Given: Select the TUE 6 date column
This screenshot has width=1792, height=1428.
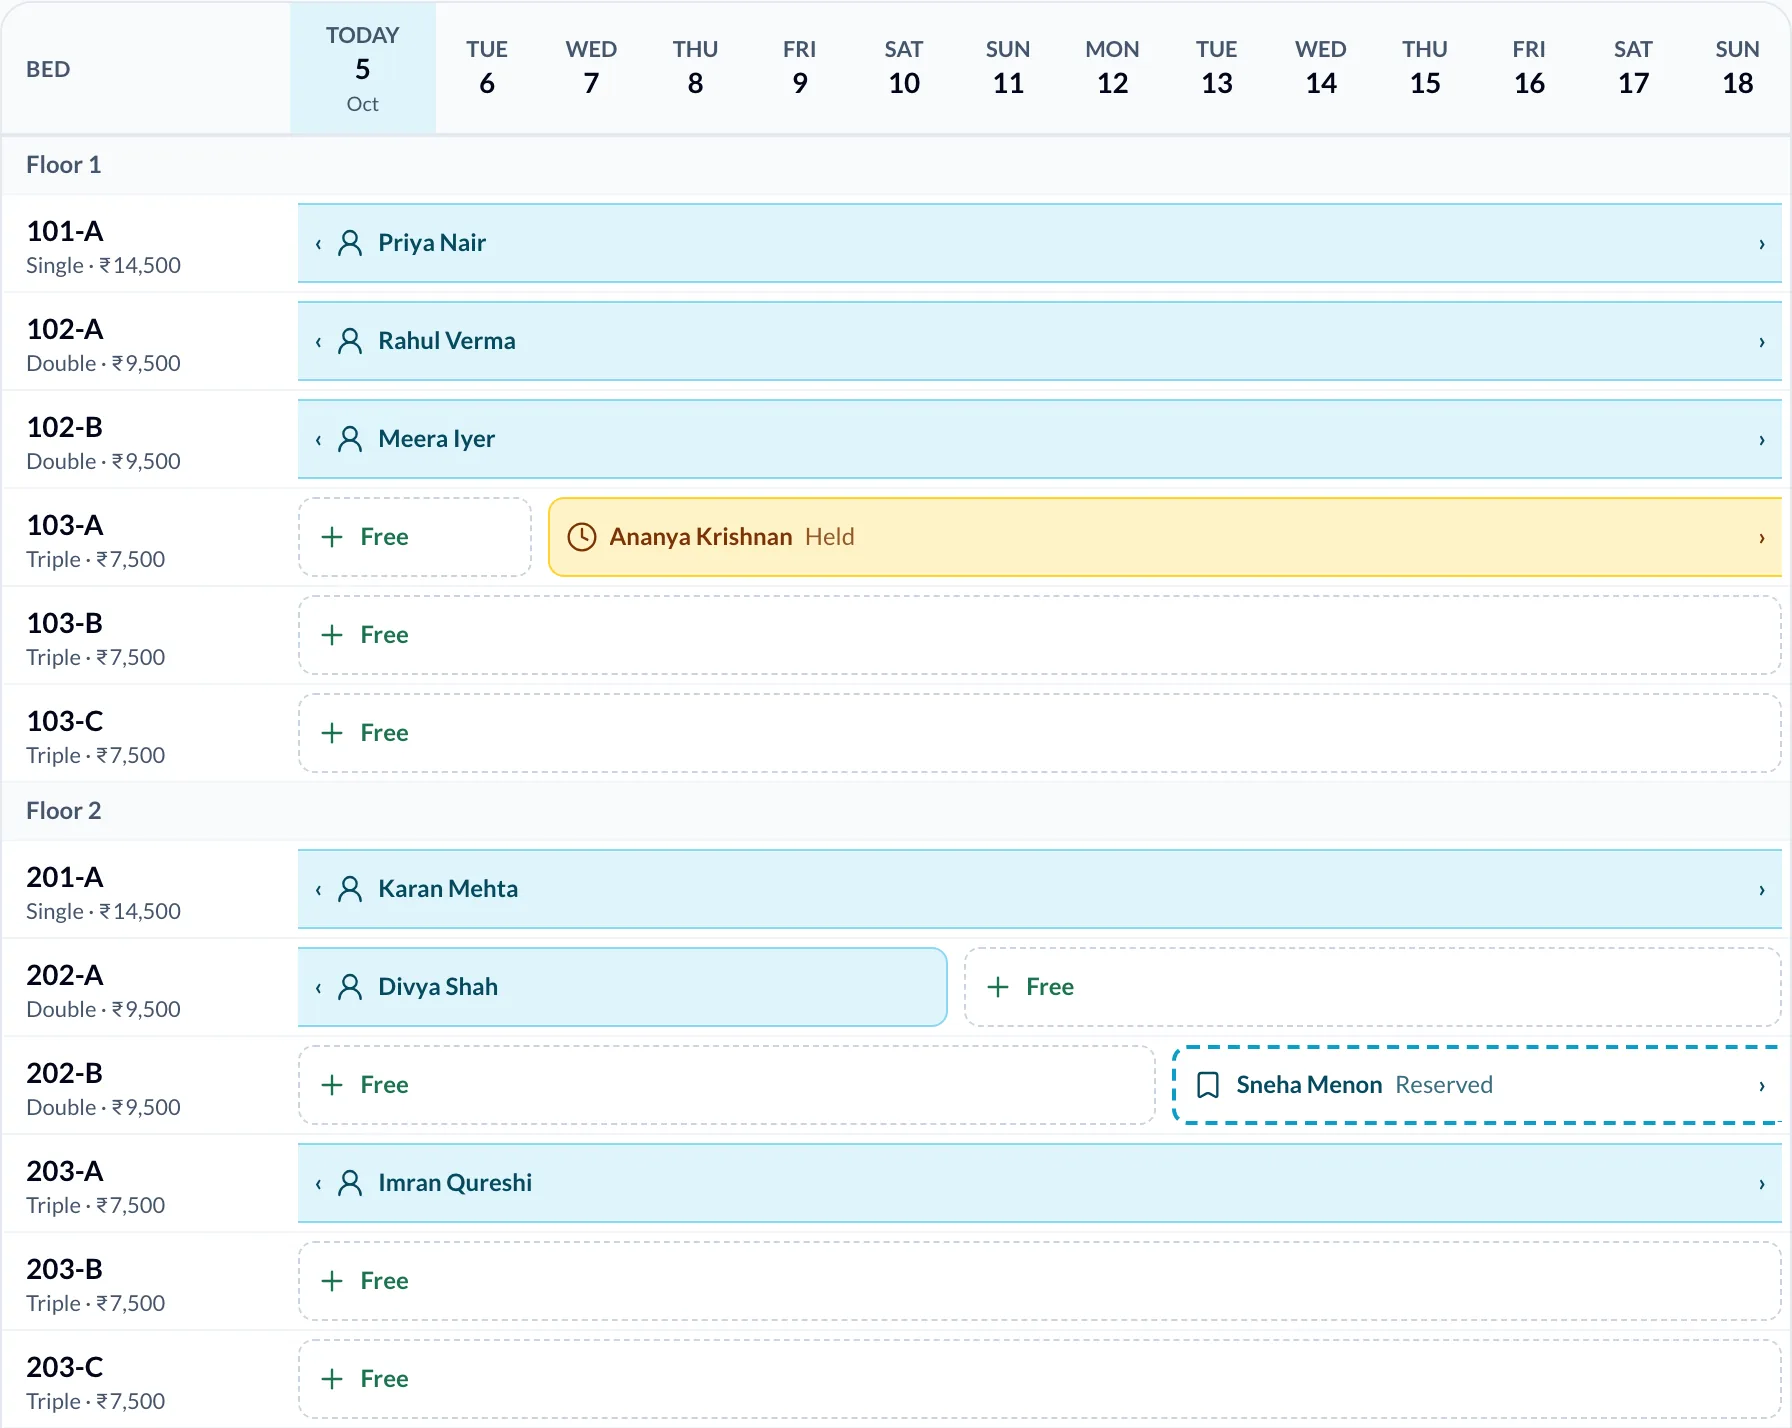Looking at the screenshot, I should pos(487,68).
